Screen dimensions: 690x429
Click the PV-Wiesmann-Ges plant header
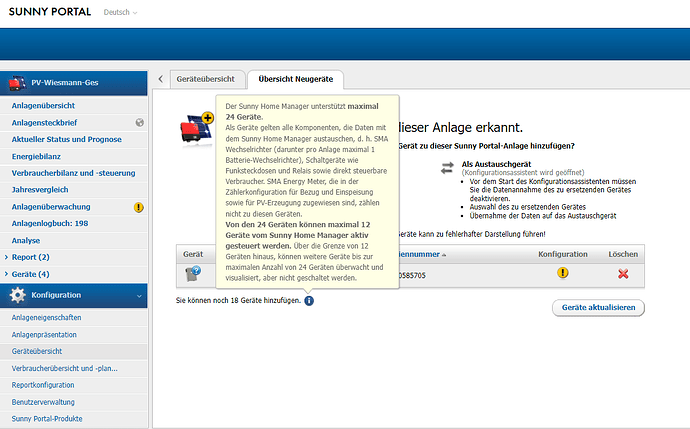[x=73, y=83]
